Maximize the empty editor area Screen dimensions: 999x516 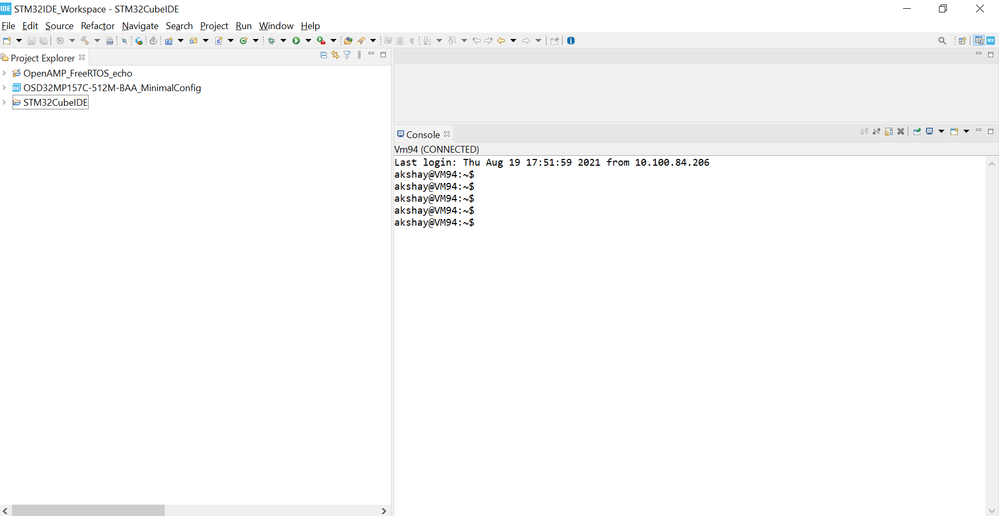[x=991, y=55]
